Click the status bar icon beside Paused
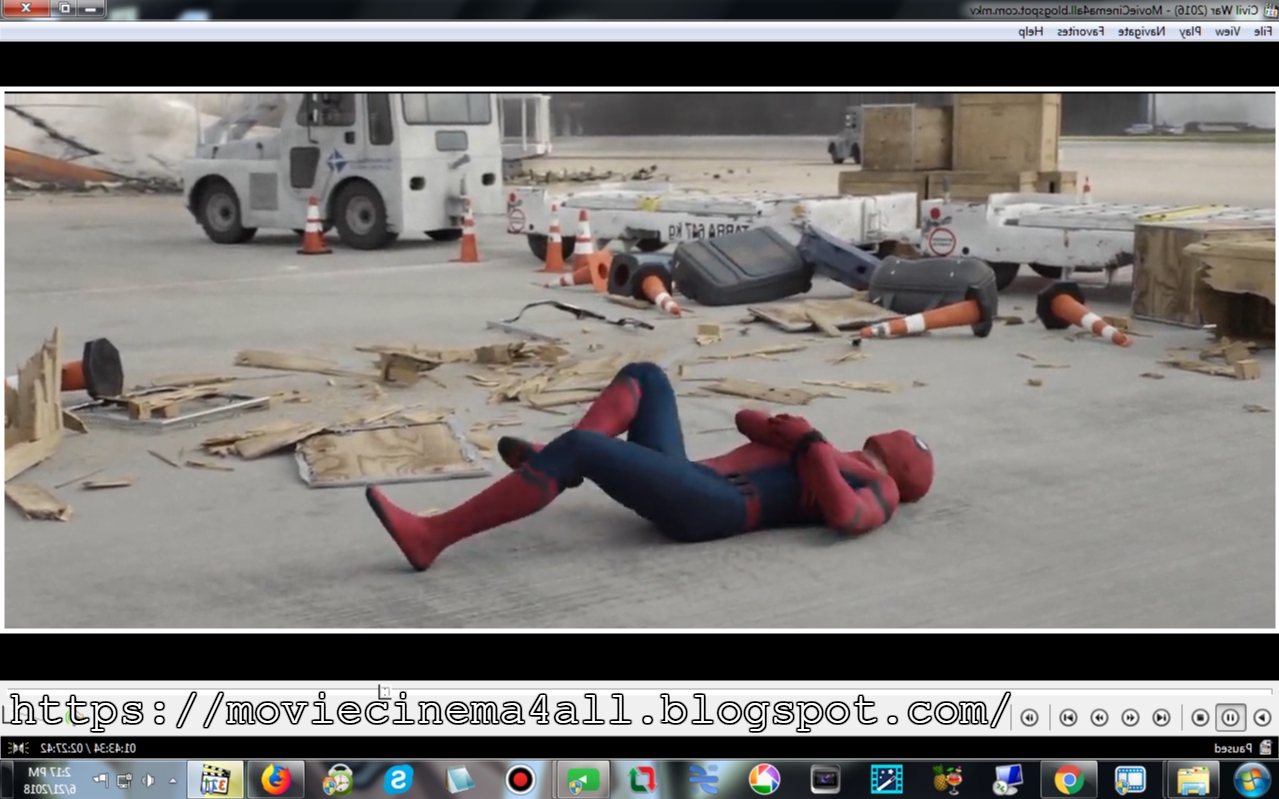The height and width of the screenshot is (799, 1279). tap(1266, 748)
